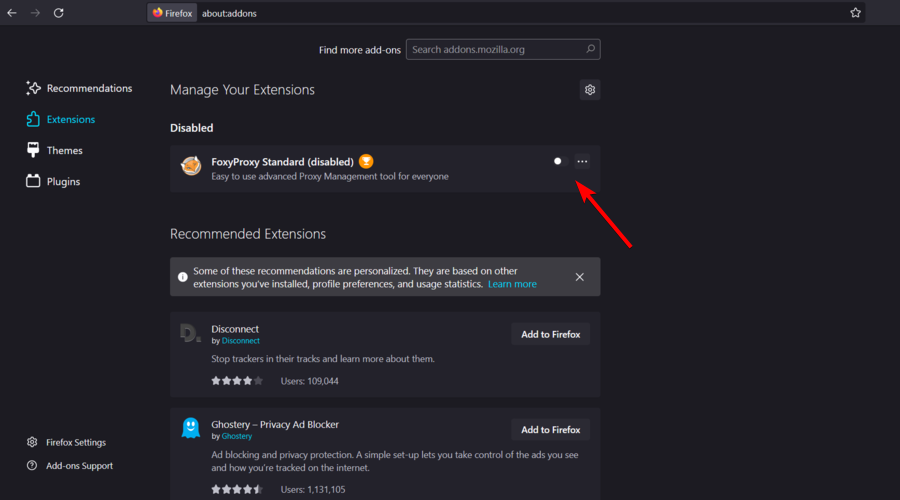
Task: Bookmark this page with the star icon
Action: click(x=855, y=13)
